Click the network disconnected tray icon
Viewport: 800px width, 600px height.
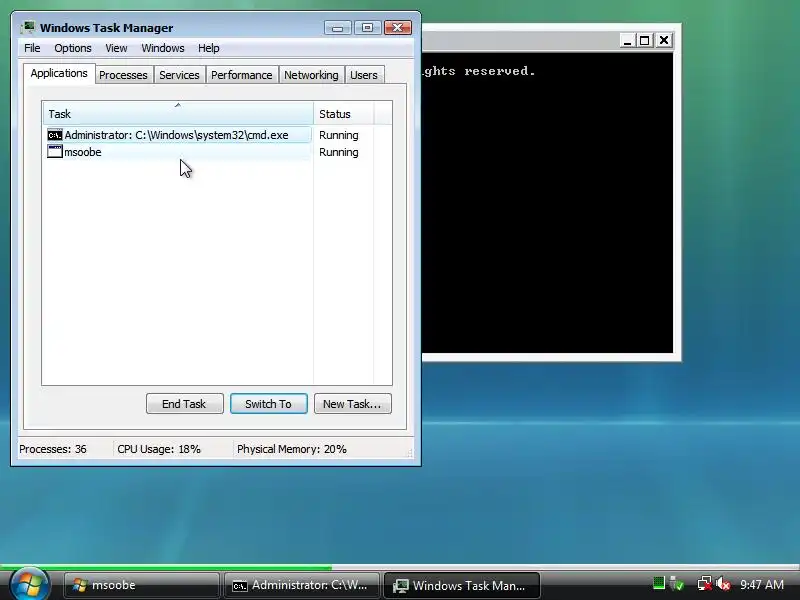click(x=705, y=584)
